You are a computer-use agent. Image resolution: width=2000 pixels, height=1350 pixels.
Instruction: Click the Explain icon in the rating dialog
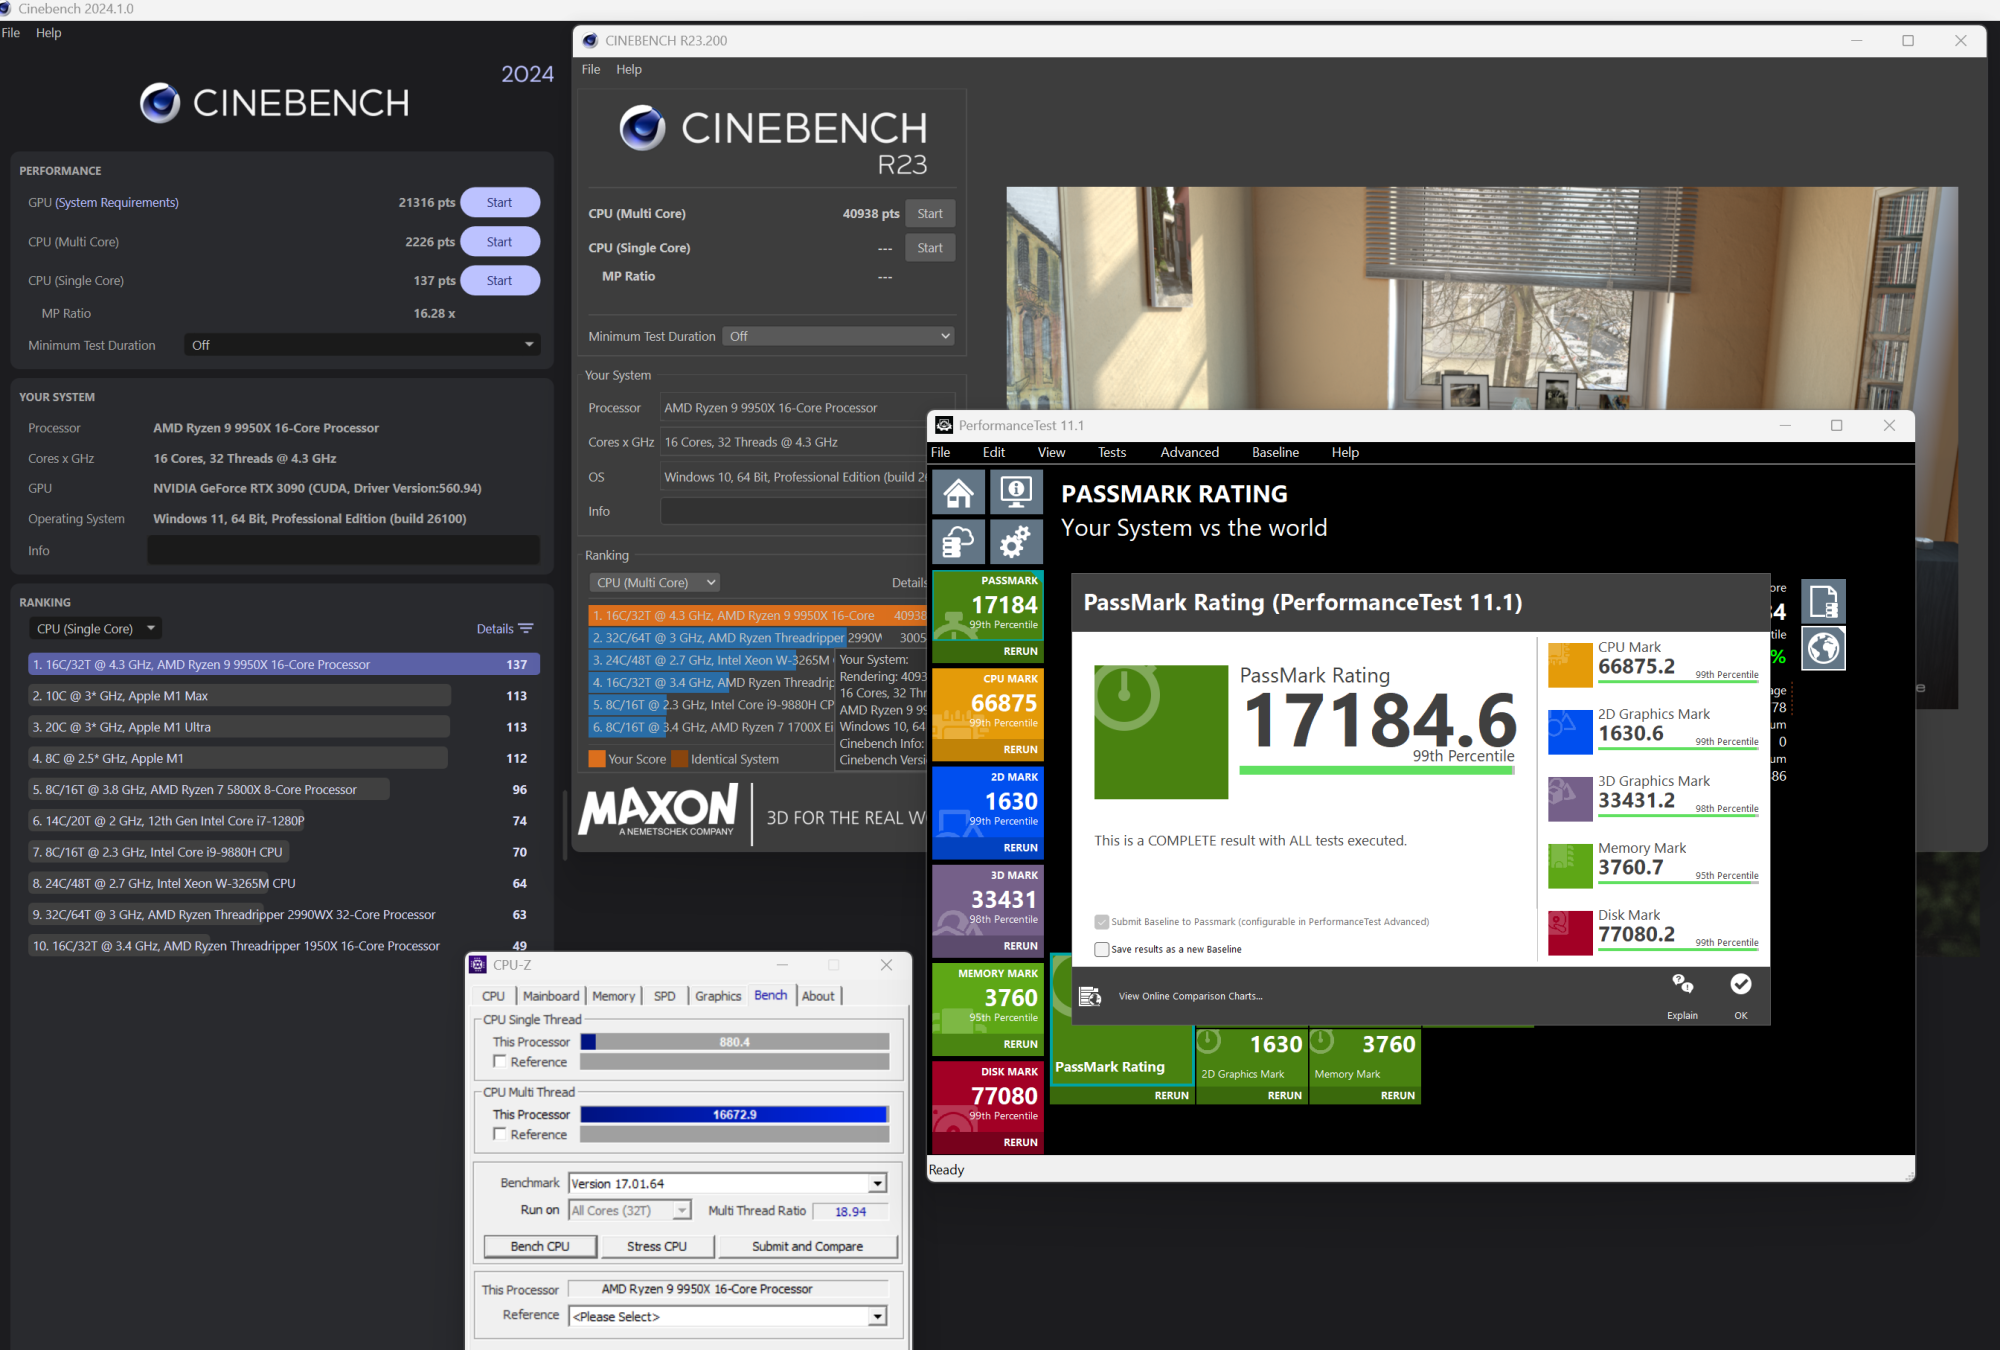click(x=1682, y=985)
